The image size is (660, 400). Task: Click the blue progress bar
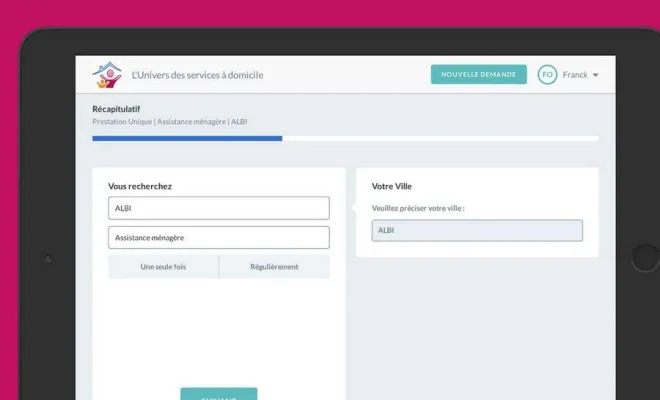coord(187,139)
